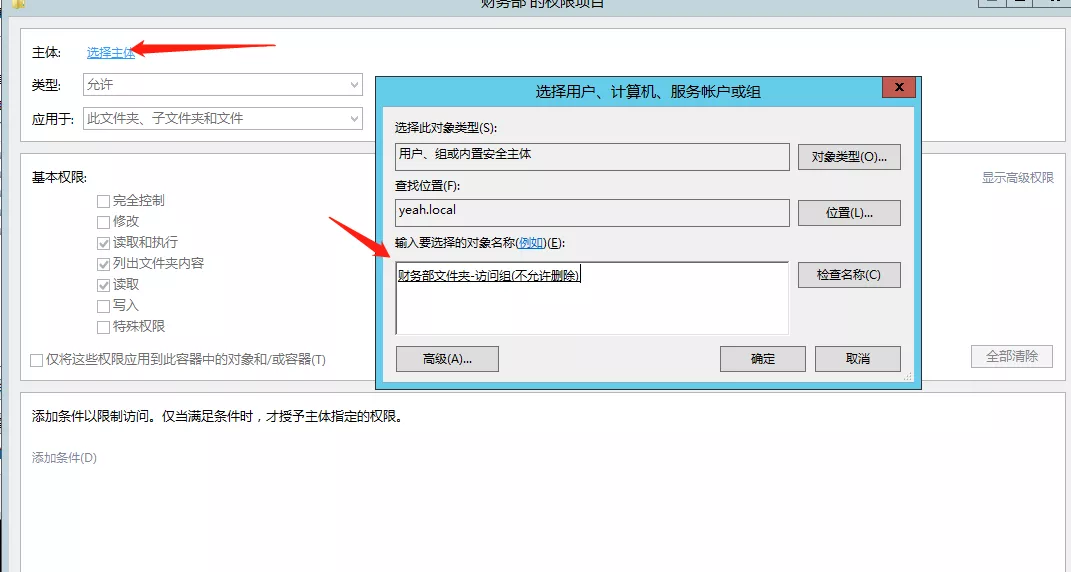1071x572 pixels.
Task: Confirm with the 确定 button
Action: click(762, 358)
